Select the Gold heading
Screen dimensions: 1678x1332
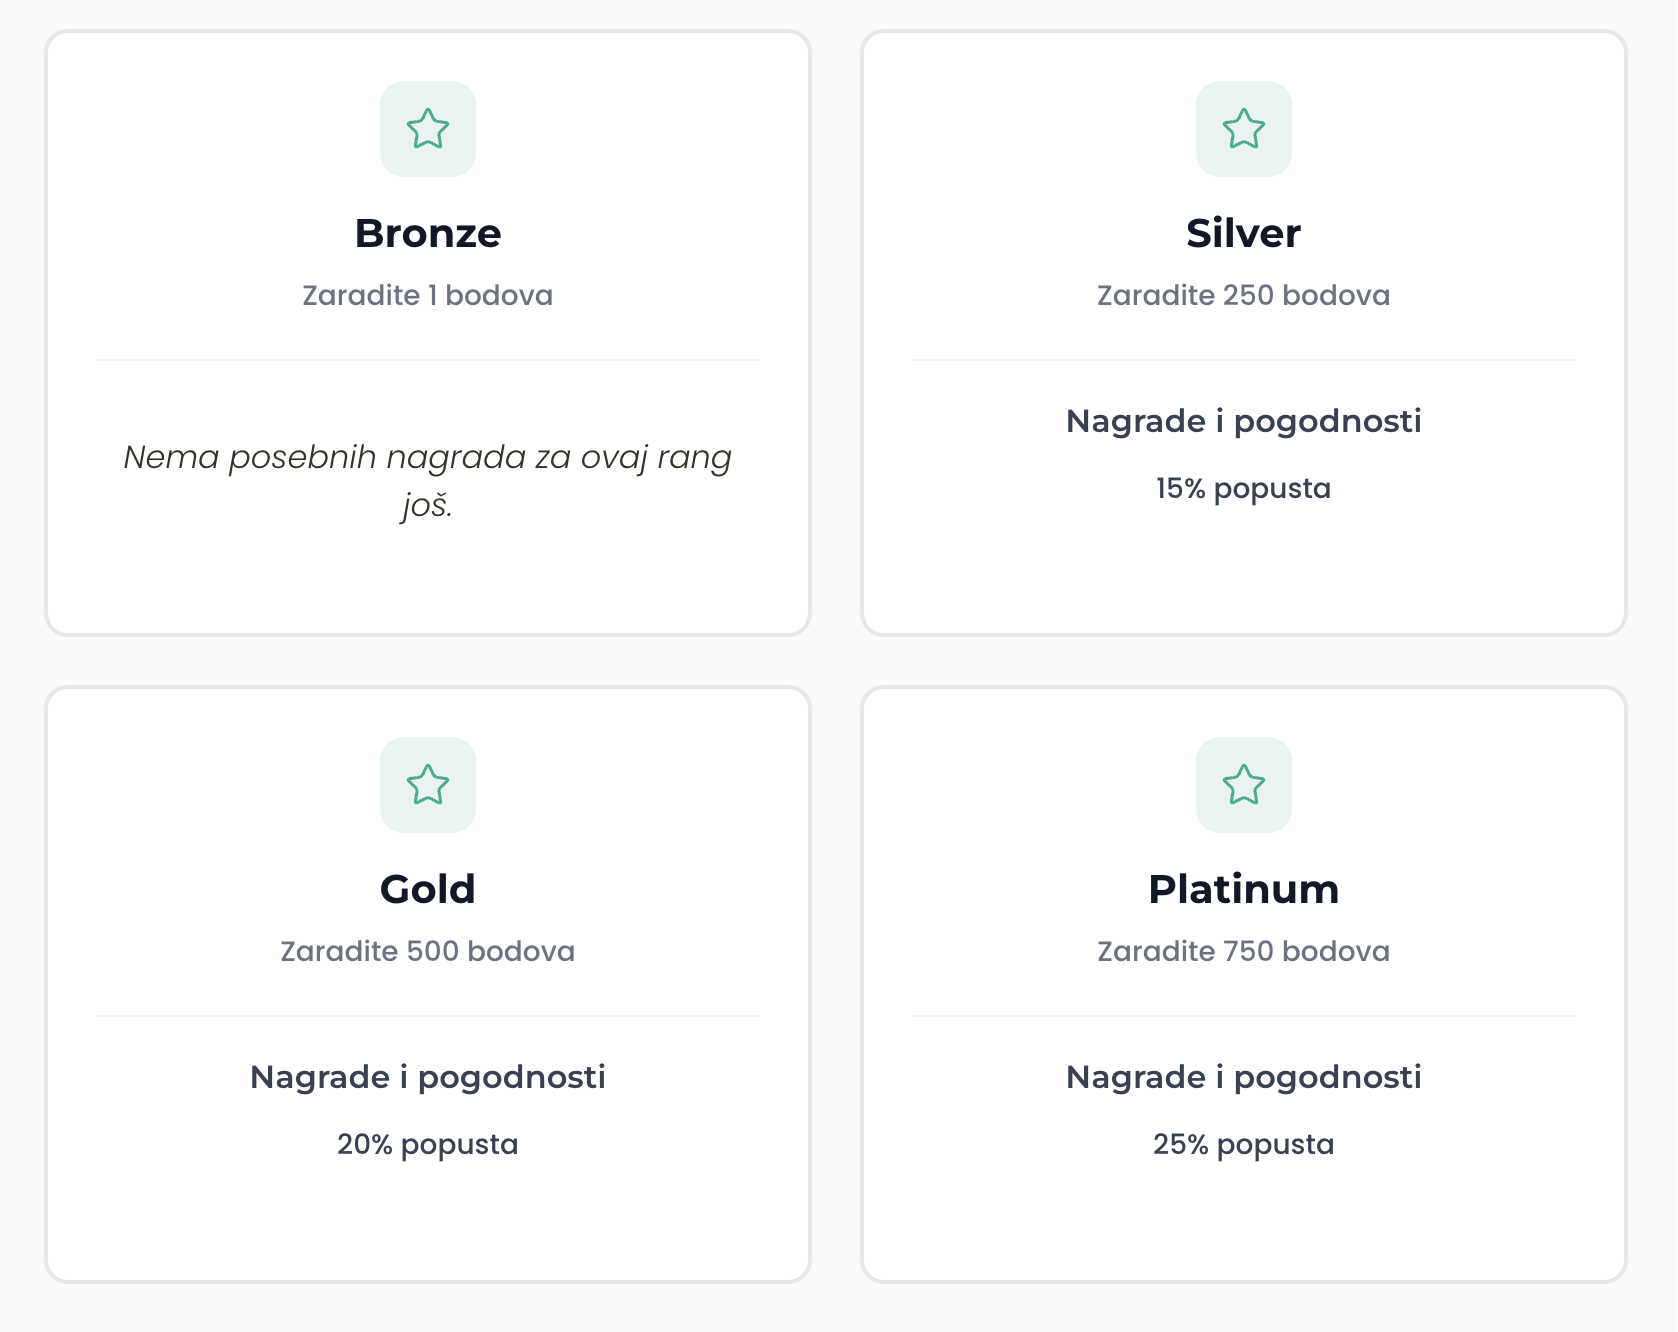pos(428,889)
